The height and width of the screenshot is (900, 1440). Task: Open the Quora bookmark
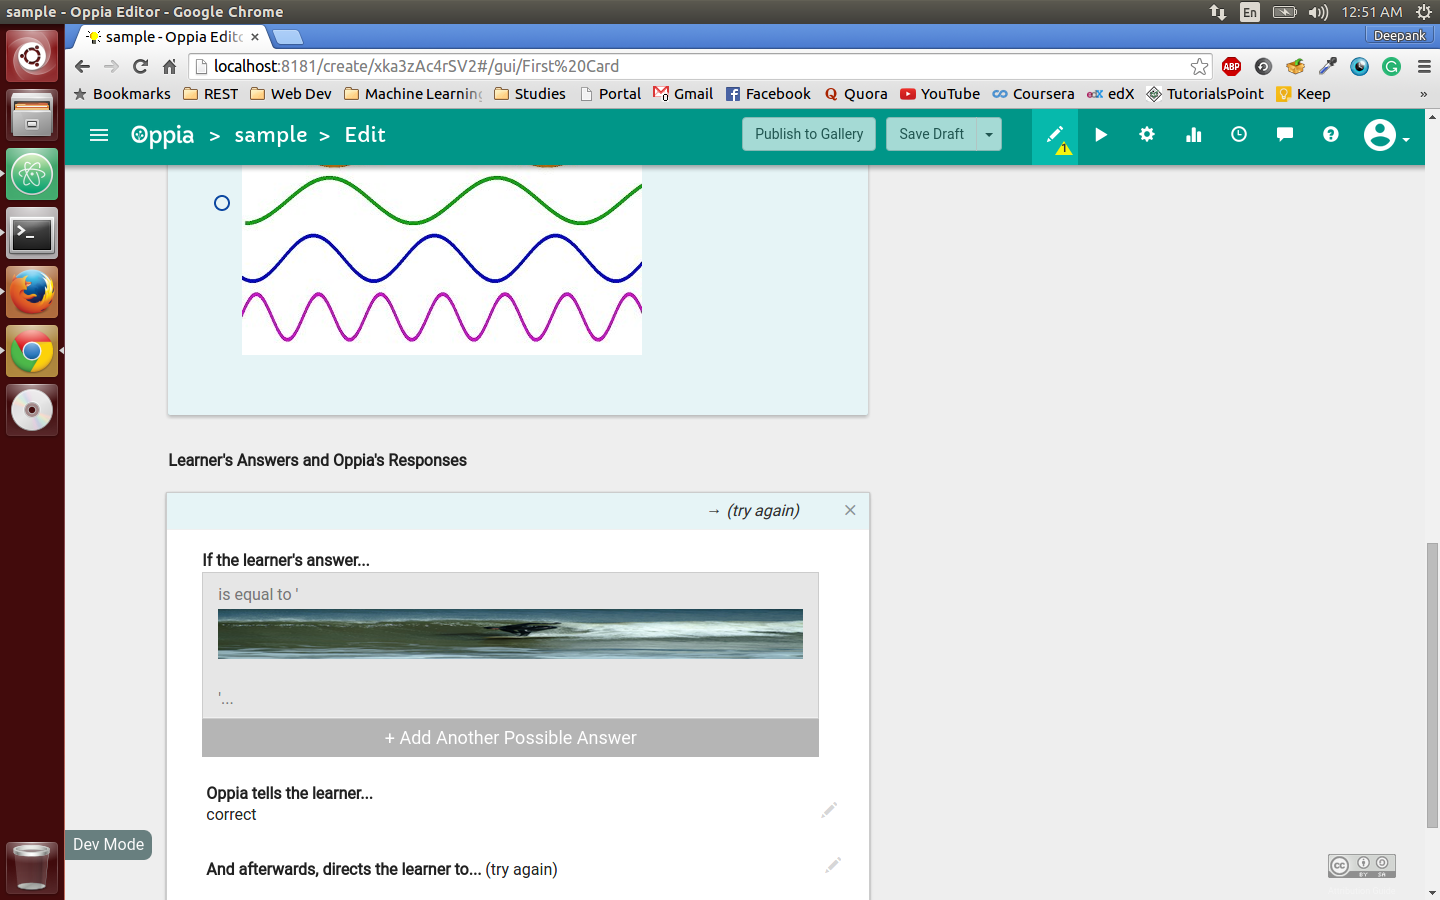tap(856, 94)
